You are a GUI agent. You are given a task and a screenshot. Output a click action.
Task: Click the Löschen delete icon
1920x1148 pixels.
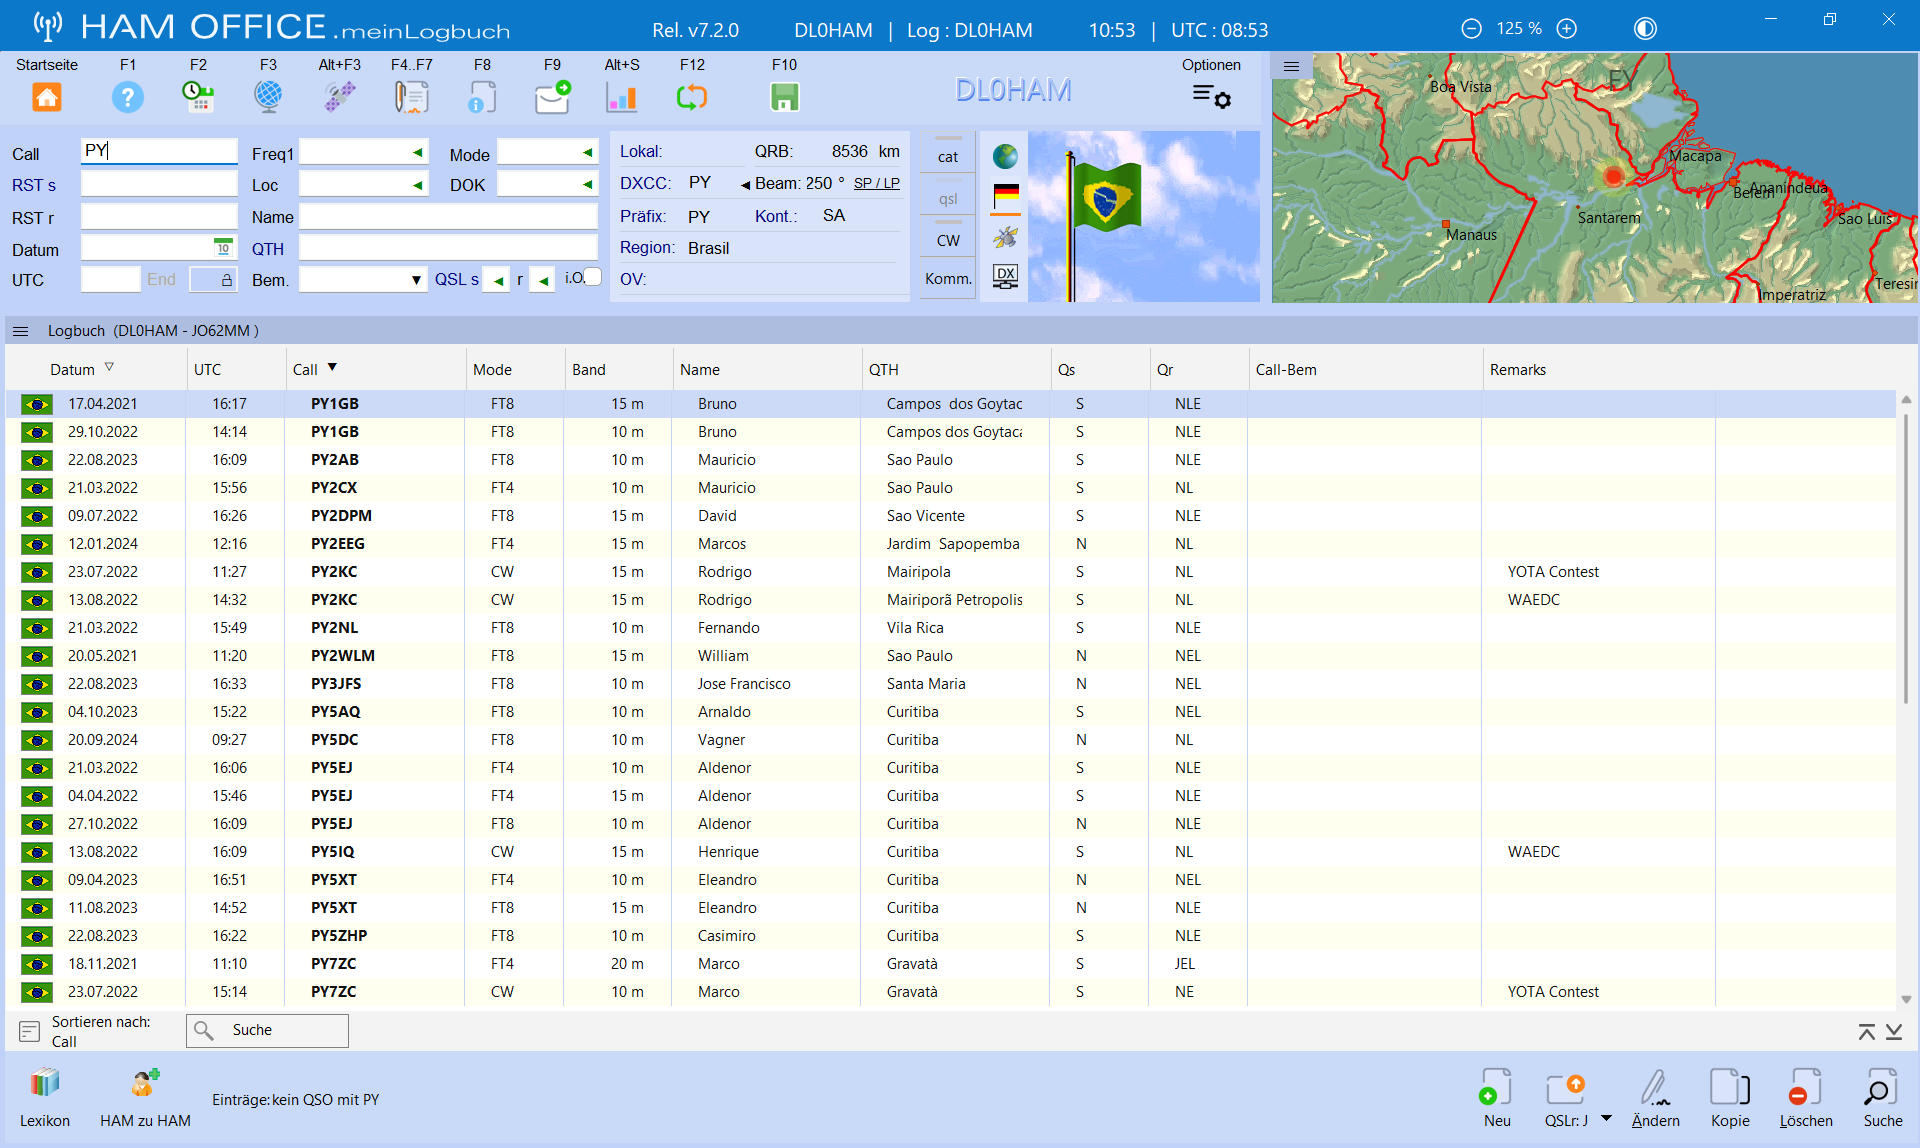tap(1805, 1087)
